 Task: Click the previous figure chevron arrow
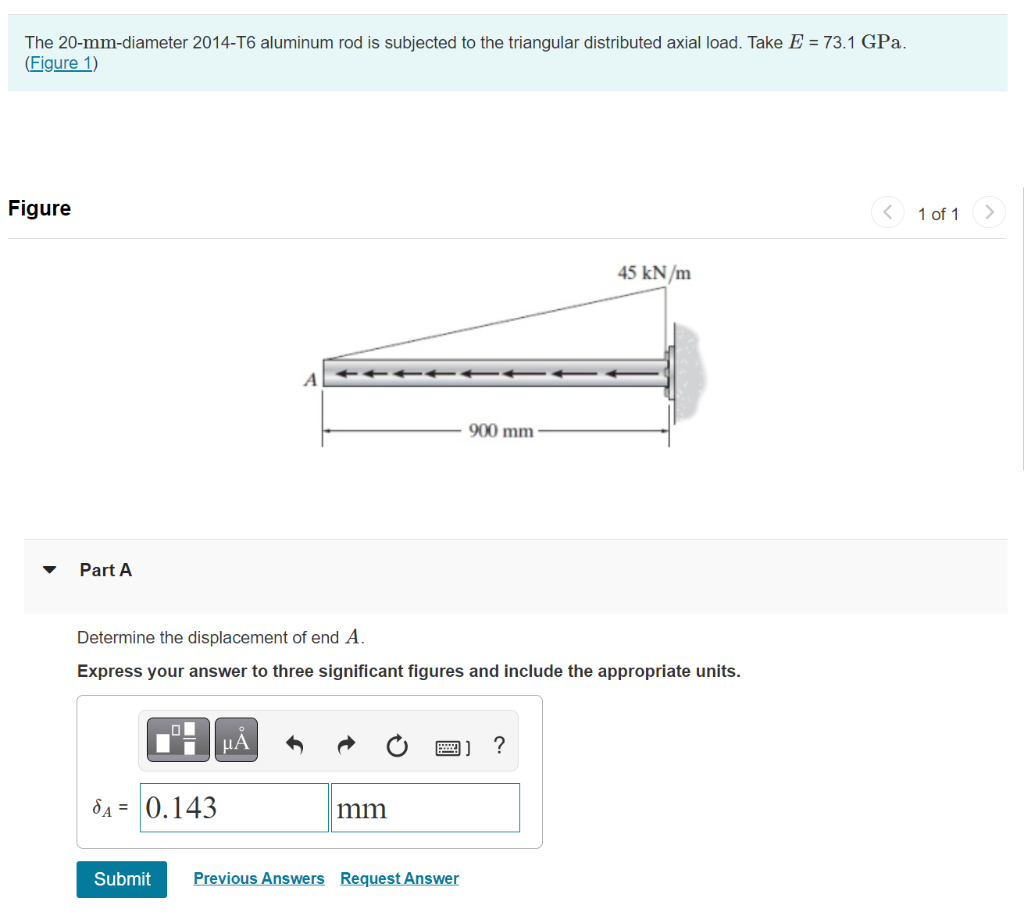[888, 212]
